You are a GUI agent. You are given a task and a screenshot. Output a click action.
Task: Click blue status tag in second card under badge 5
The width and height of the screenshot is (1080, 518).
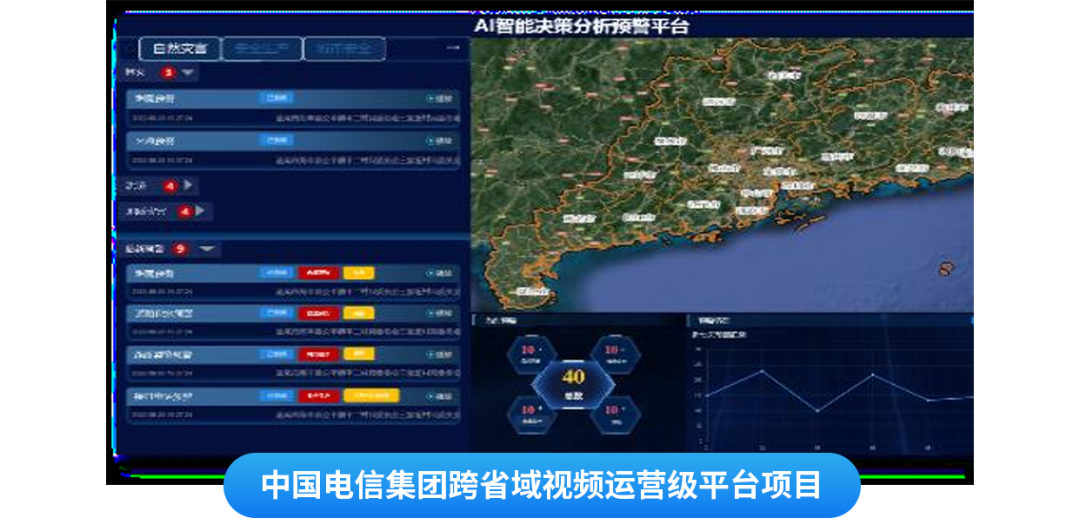[x=276, y=141]
